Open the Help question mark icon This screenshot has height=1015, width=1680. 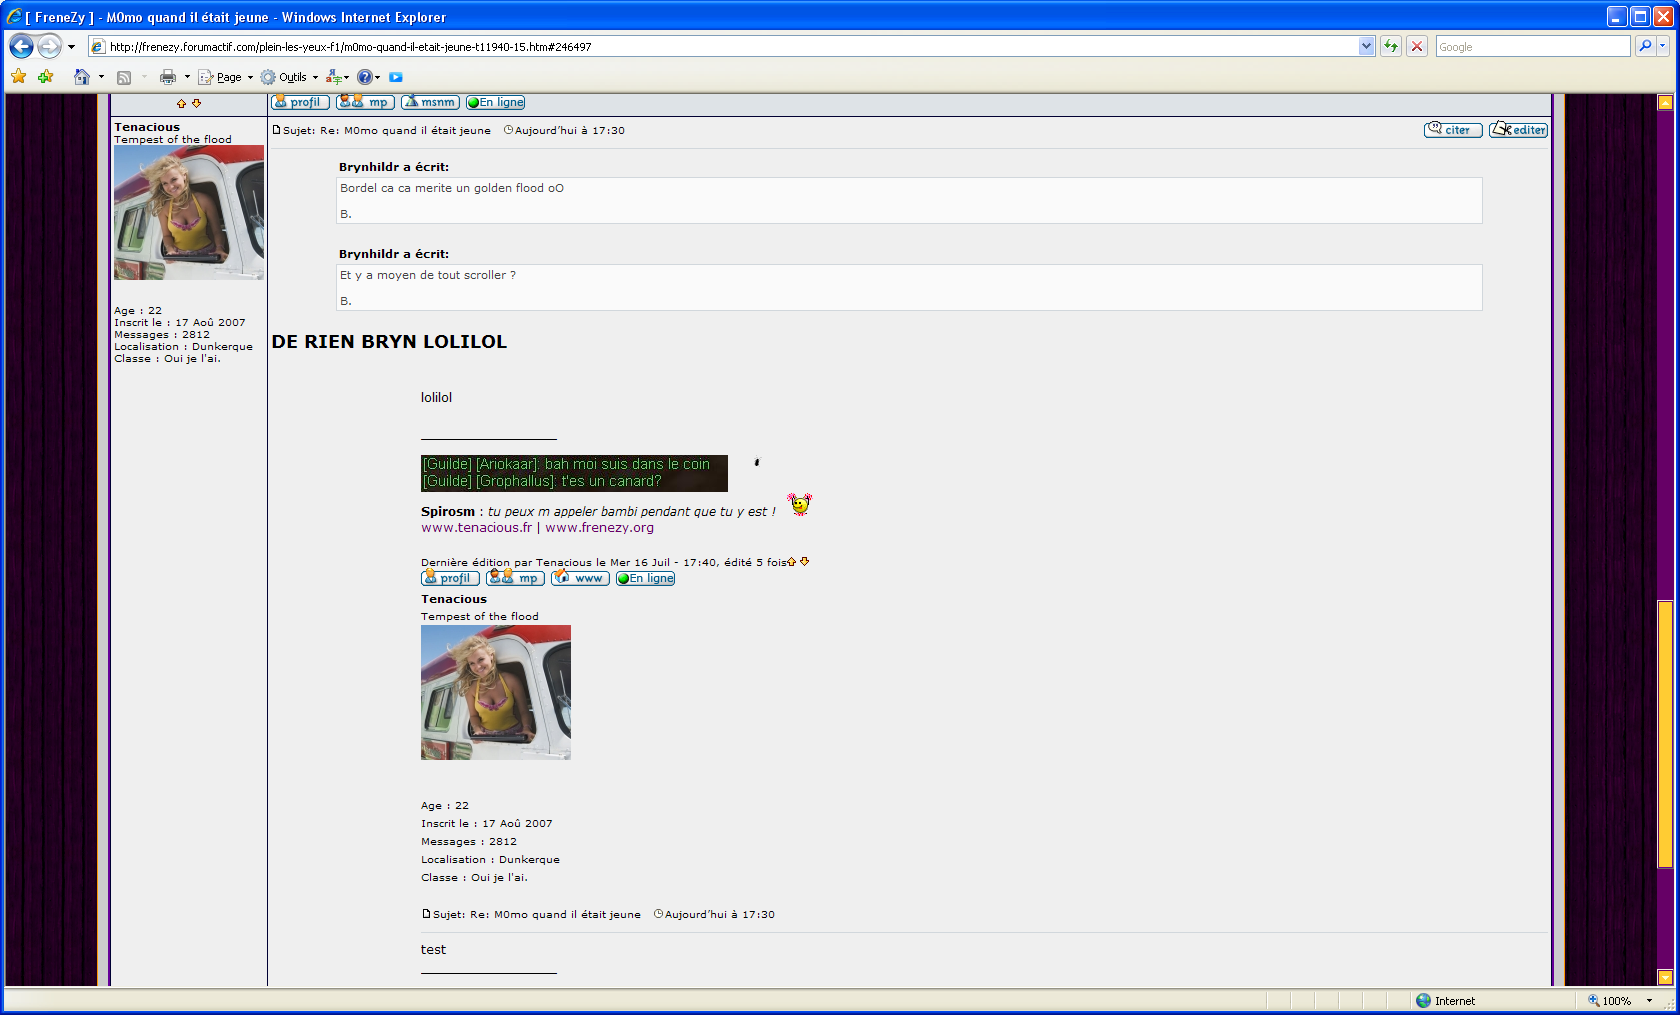(365, 77)
